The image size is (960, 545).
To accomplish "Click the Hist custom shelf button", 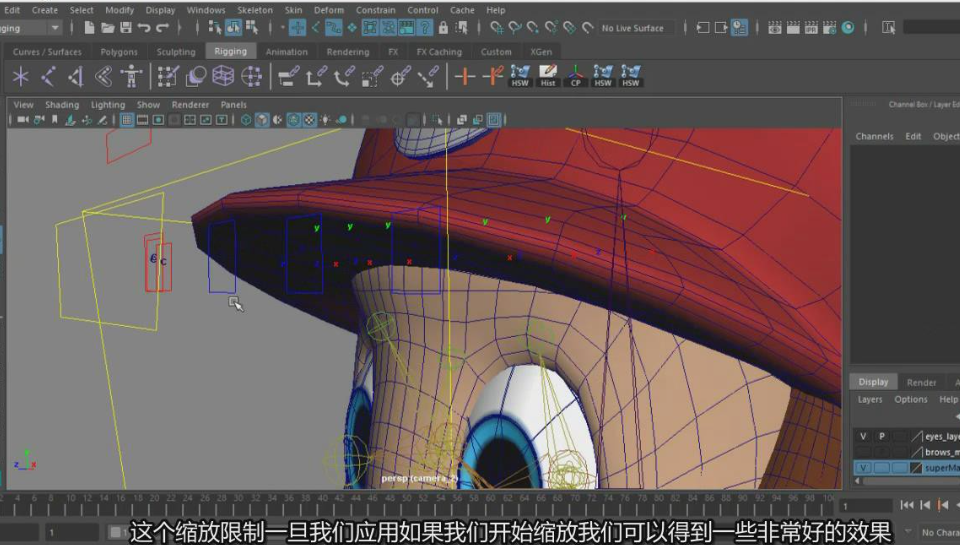I will click(x=548, y=76).
